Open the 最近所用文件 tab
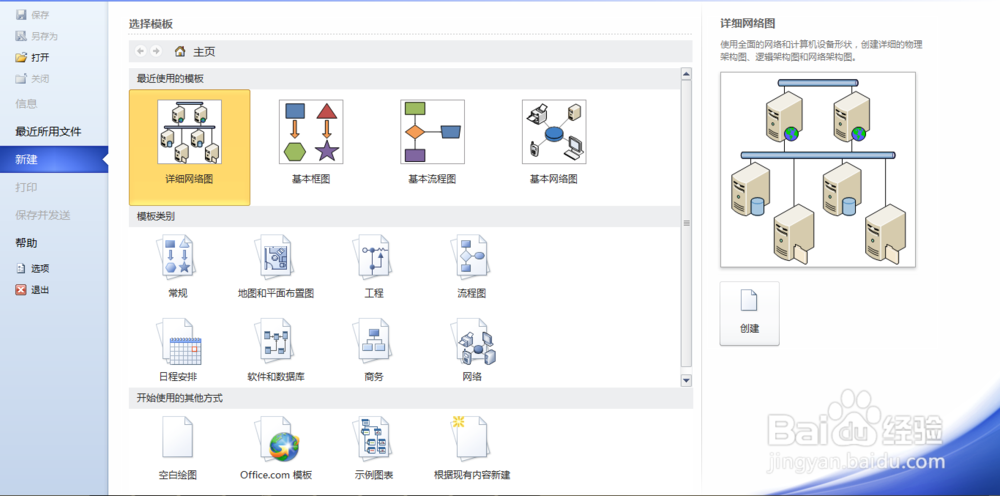This screenshot has width=1000, height=496. [48, 131]
